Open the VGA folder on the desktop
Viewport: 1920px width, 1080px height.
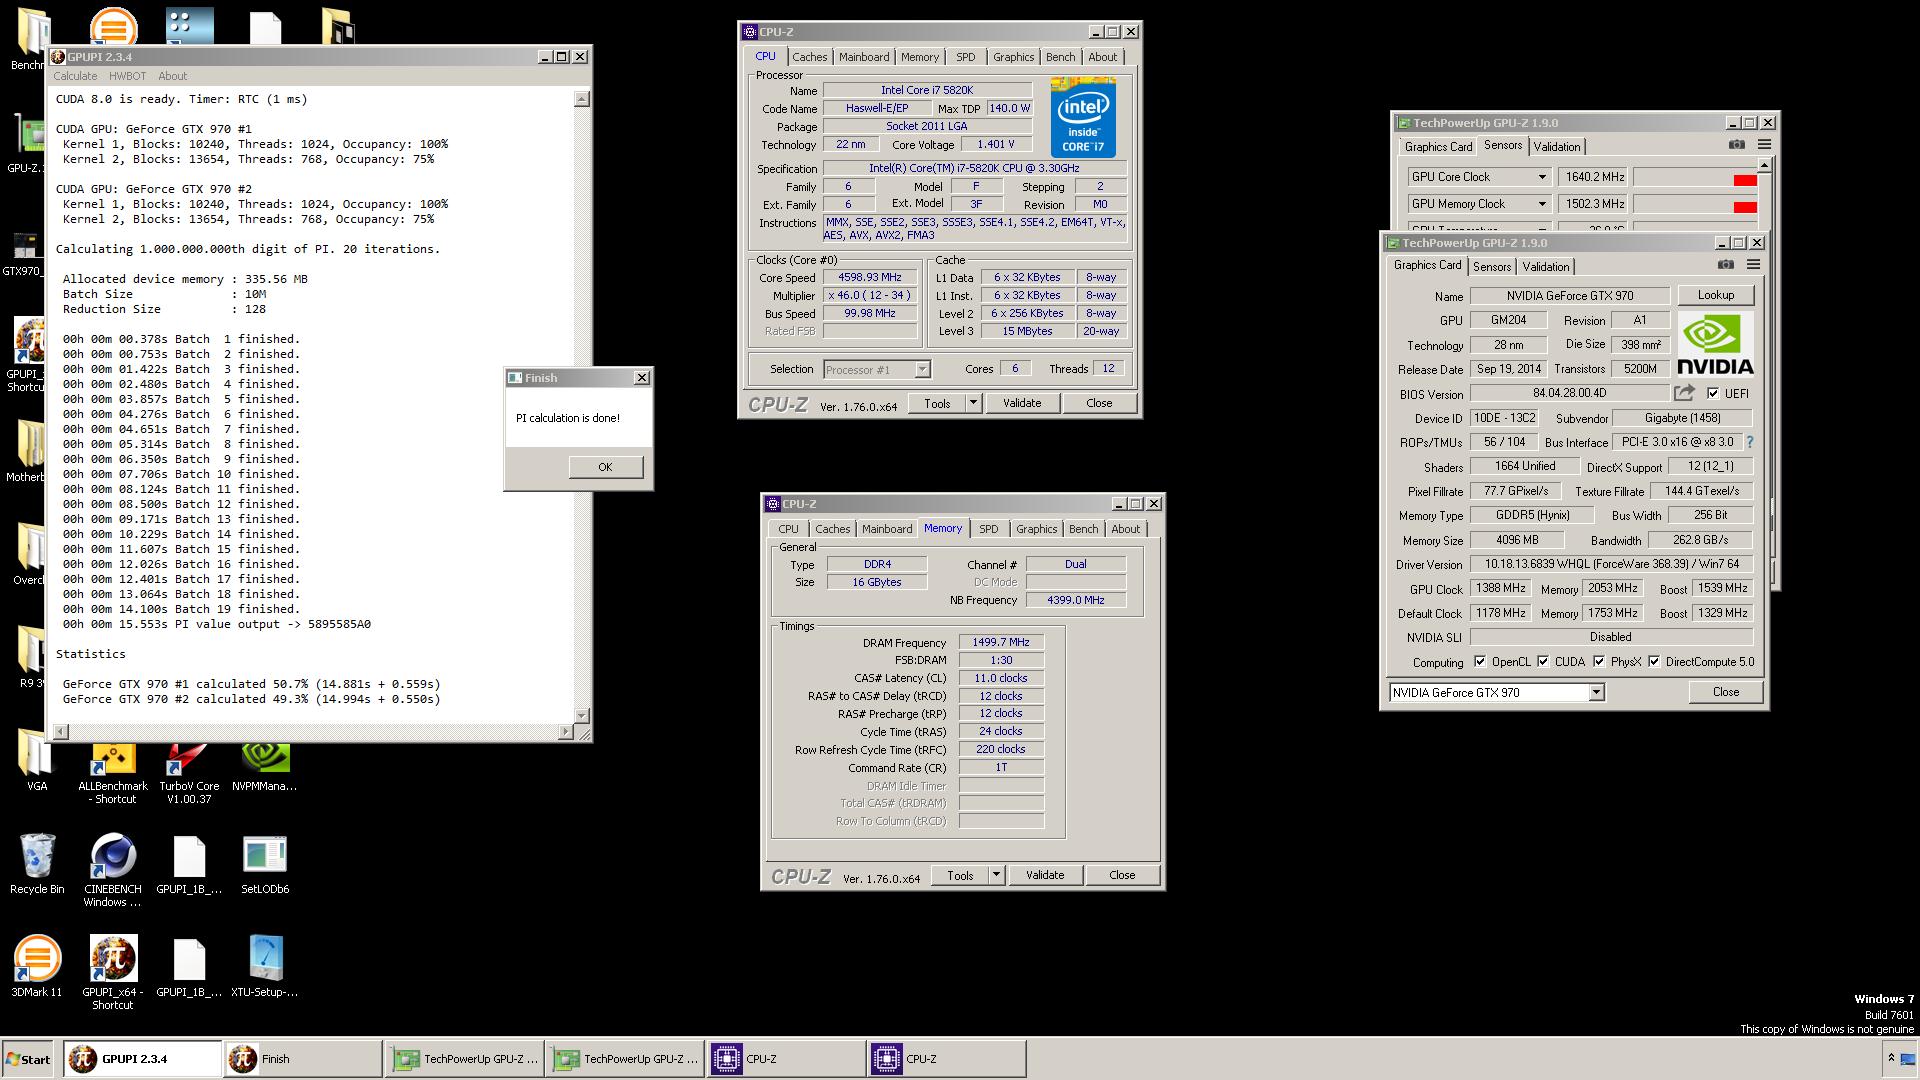pyautogui.click(x=37, y=760)
